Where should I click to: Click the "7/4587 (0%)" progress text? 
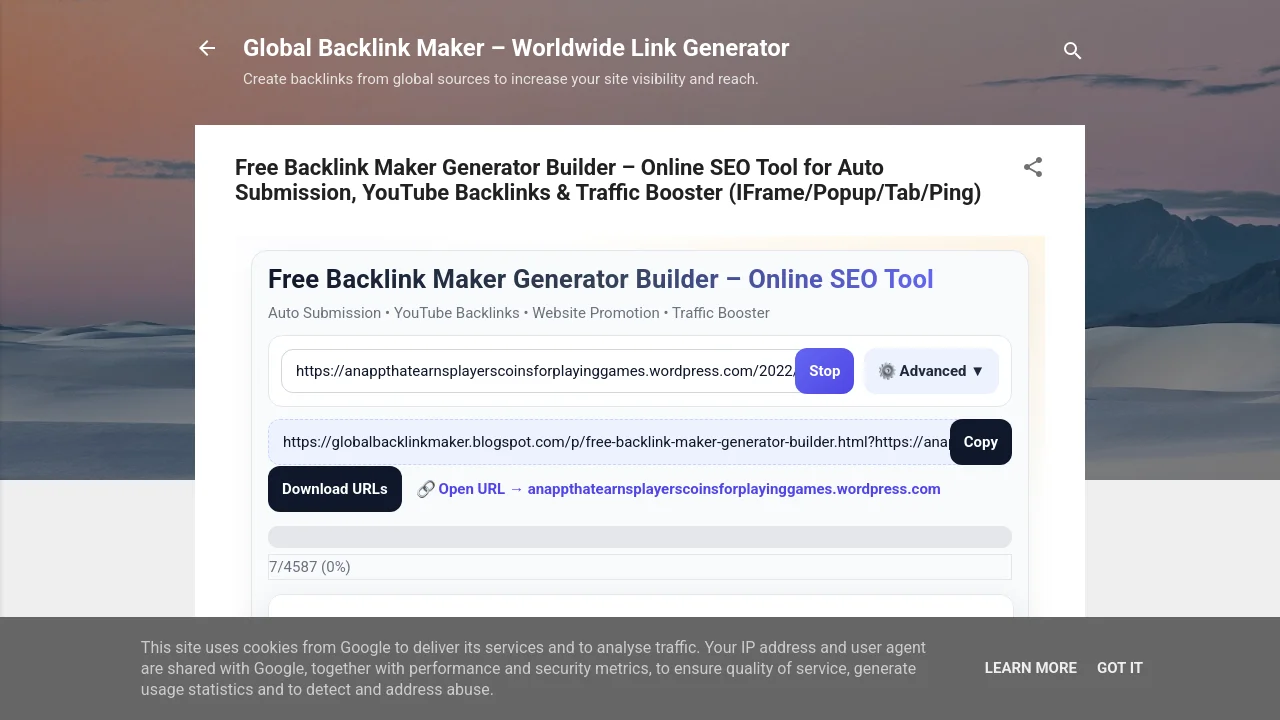310,567
